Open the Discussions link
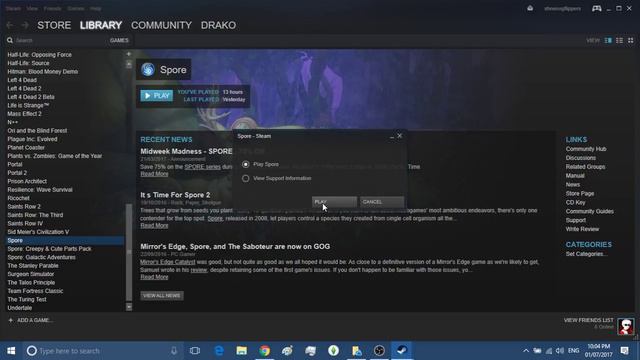Image resolution: width=640 pixels, height=360 pixels. tap(580, 158)
